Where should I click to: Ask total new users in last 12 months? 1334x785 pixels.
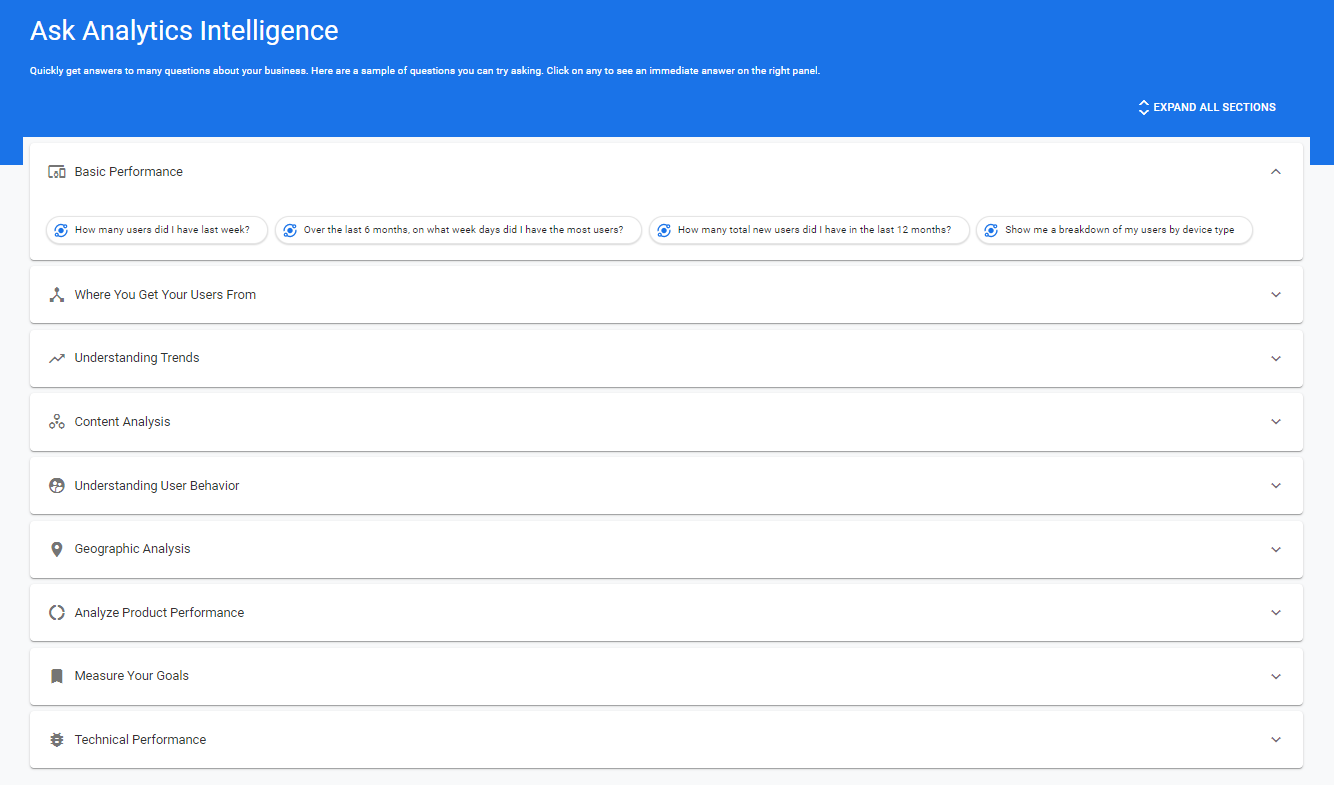(809, 230)
